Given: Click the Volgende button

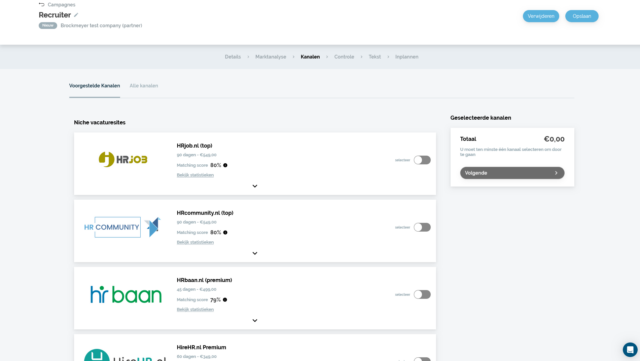Looking at the screenshot, I should [x=512, y=173].
